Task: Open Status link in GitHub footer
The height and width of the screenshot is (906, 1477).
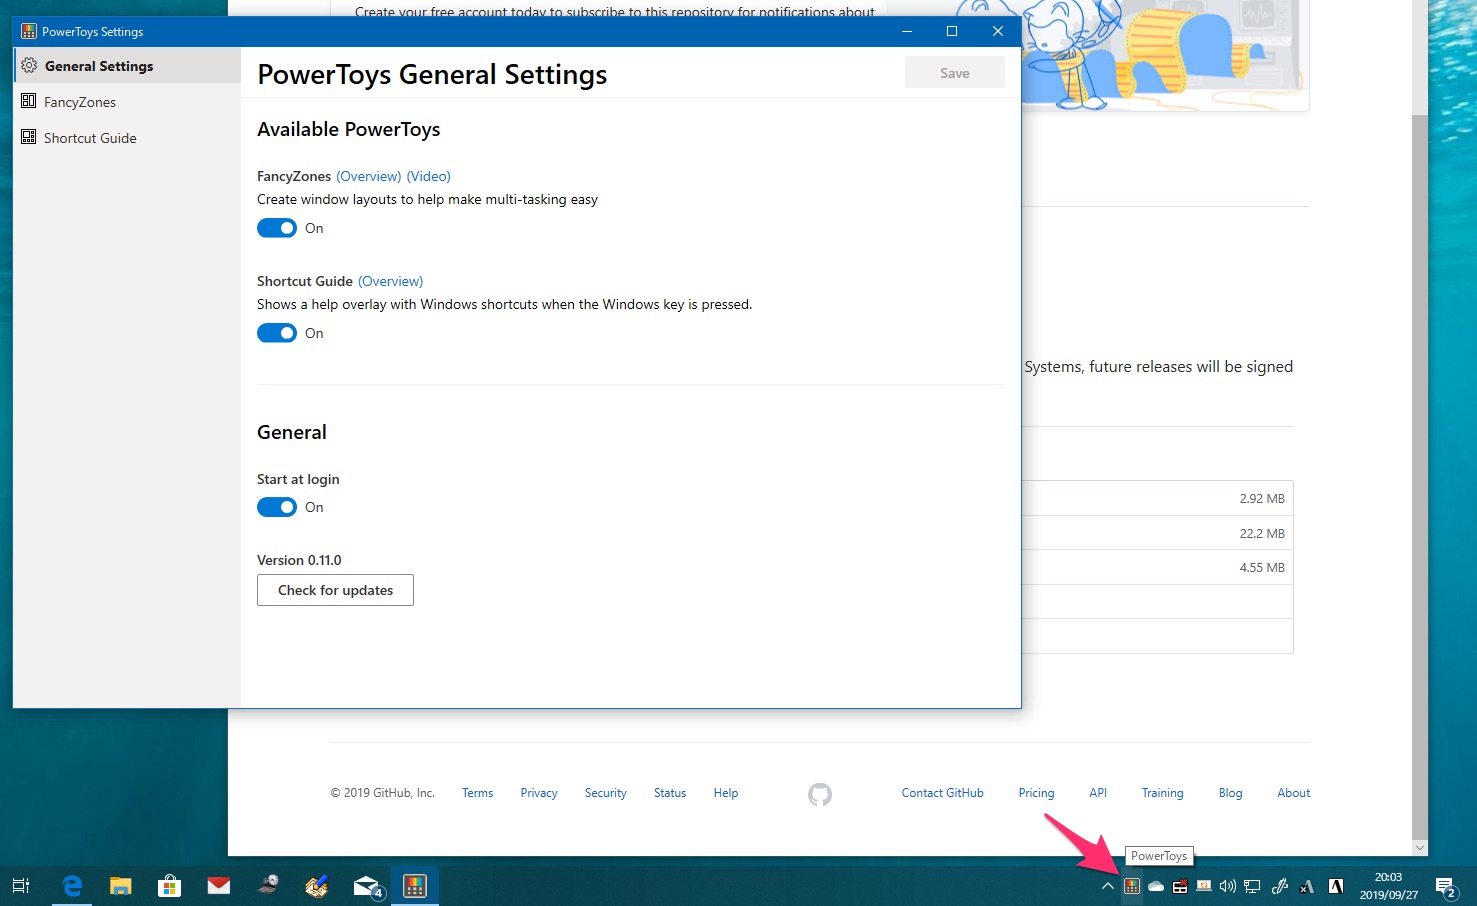Action: 670,793
